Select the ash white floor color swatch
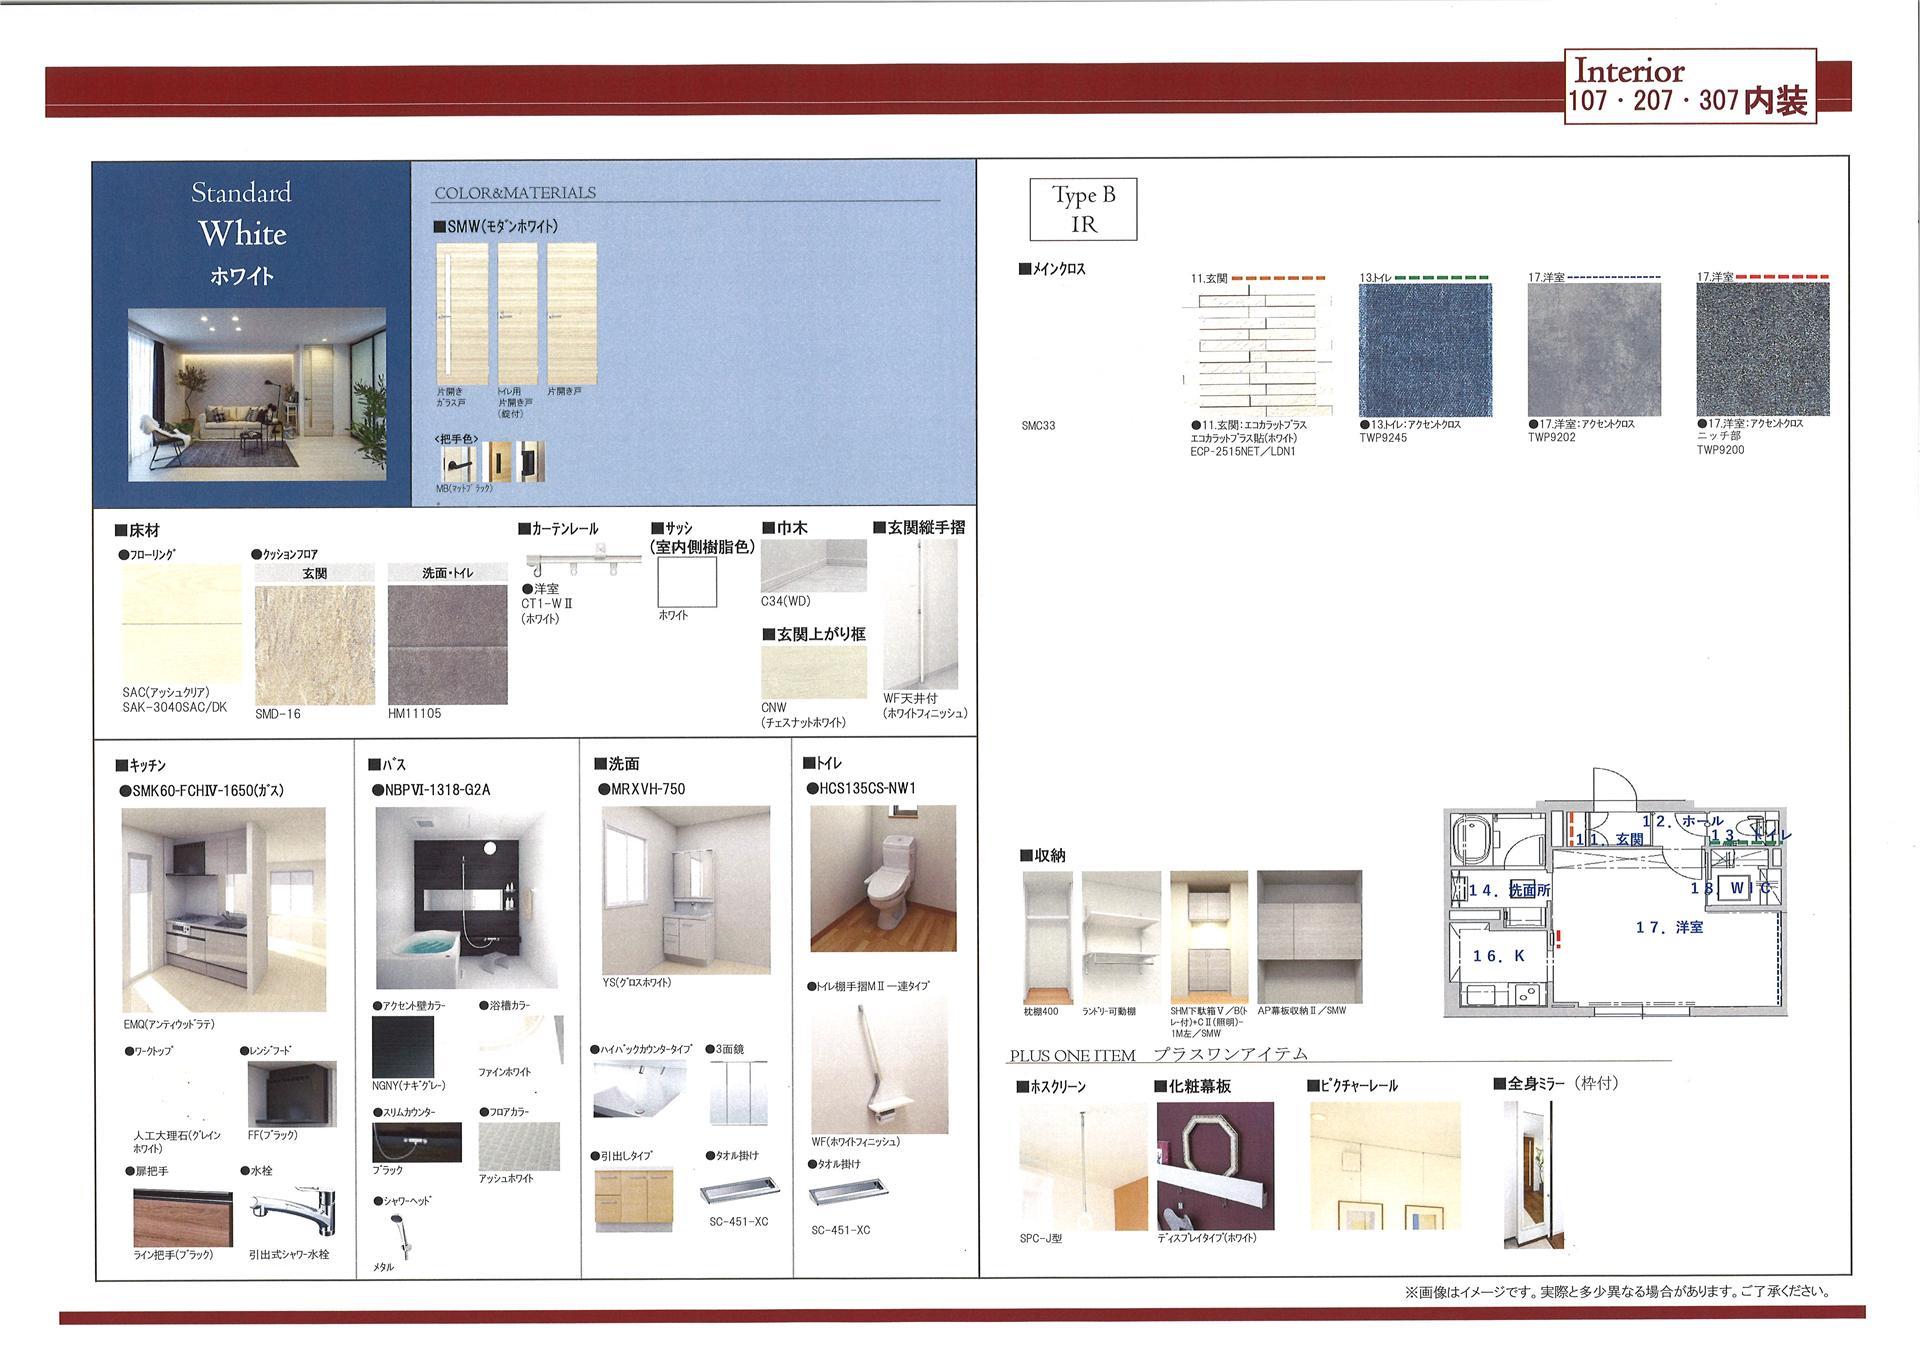This screenshot has width=1920, height=1357. [519, 1145]
